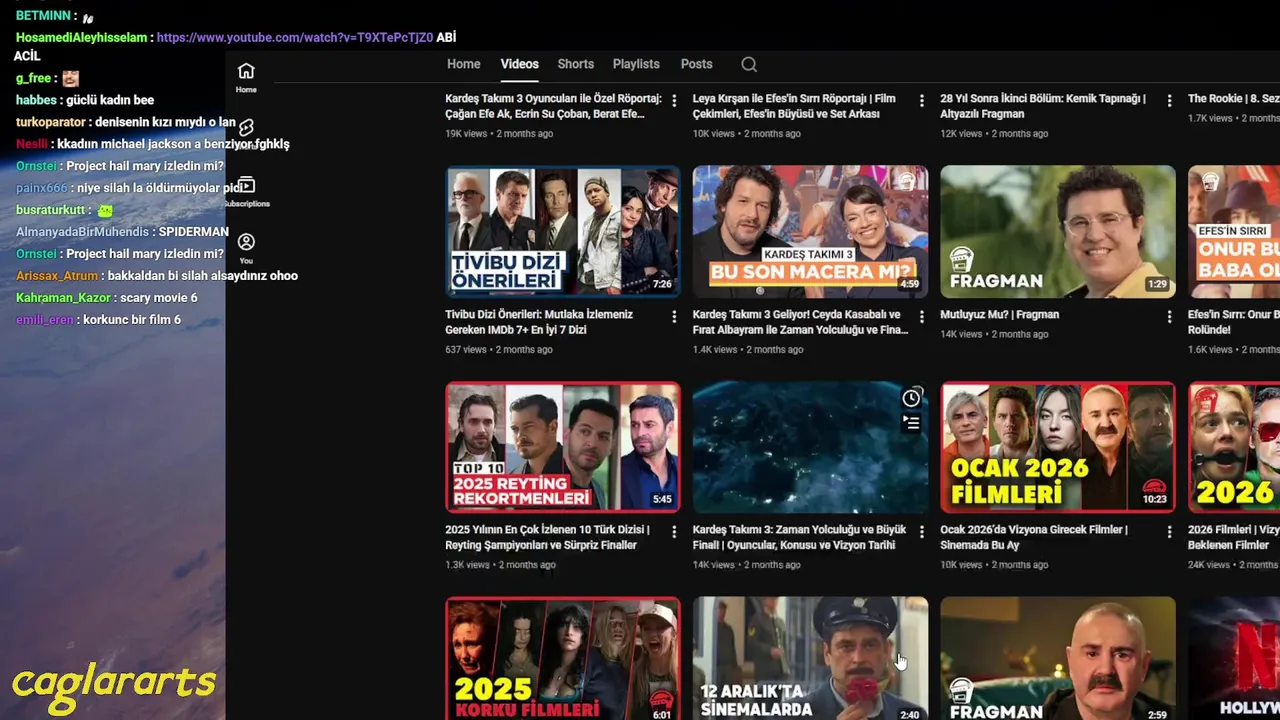1280x720 pixels.
Task: Open options menu for Tivibu Dizi Önerileri video
Action: 674,316
